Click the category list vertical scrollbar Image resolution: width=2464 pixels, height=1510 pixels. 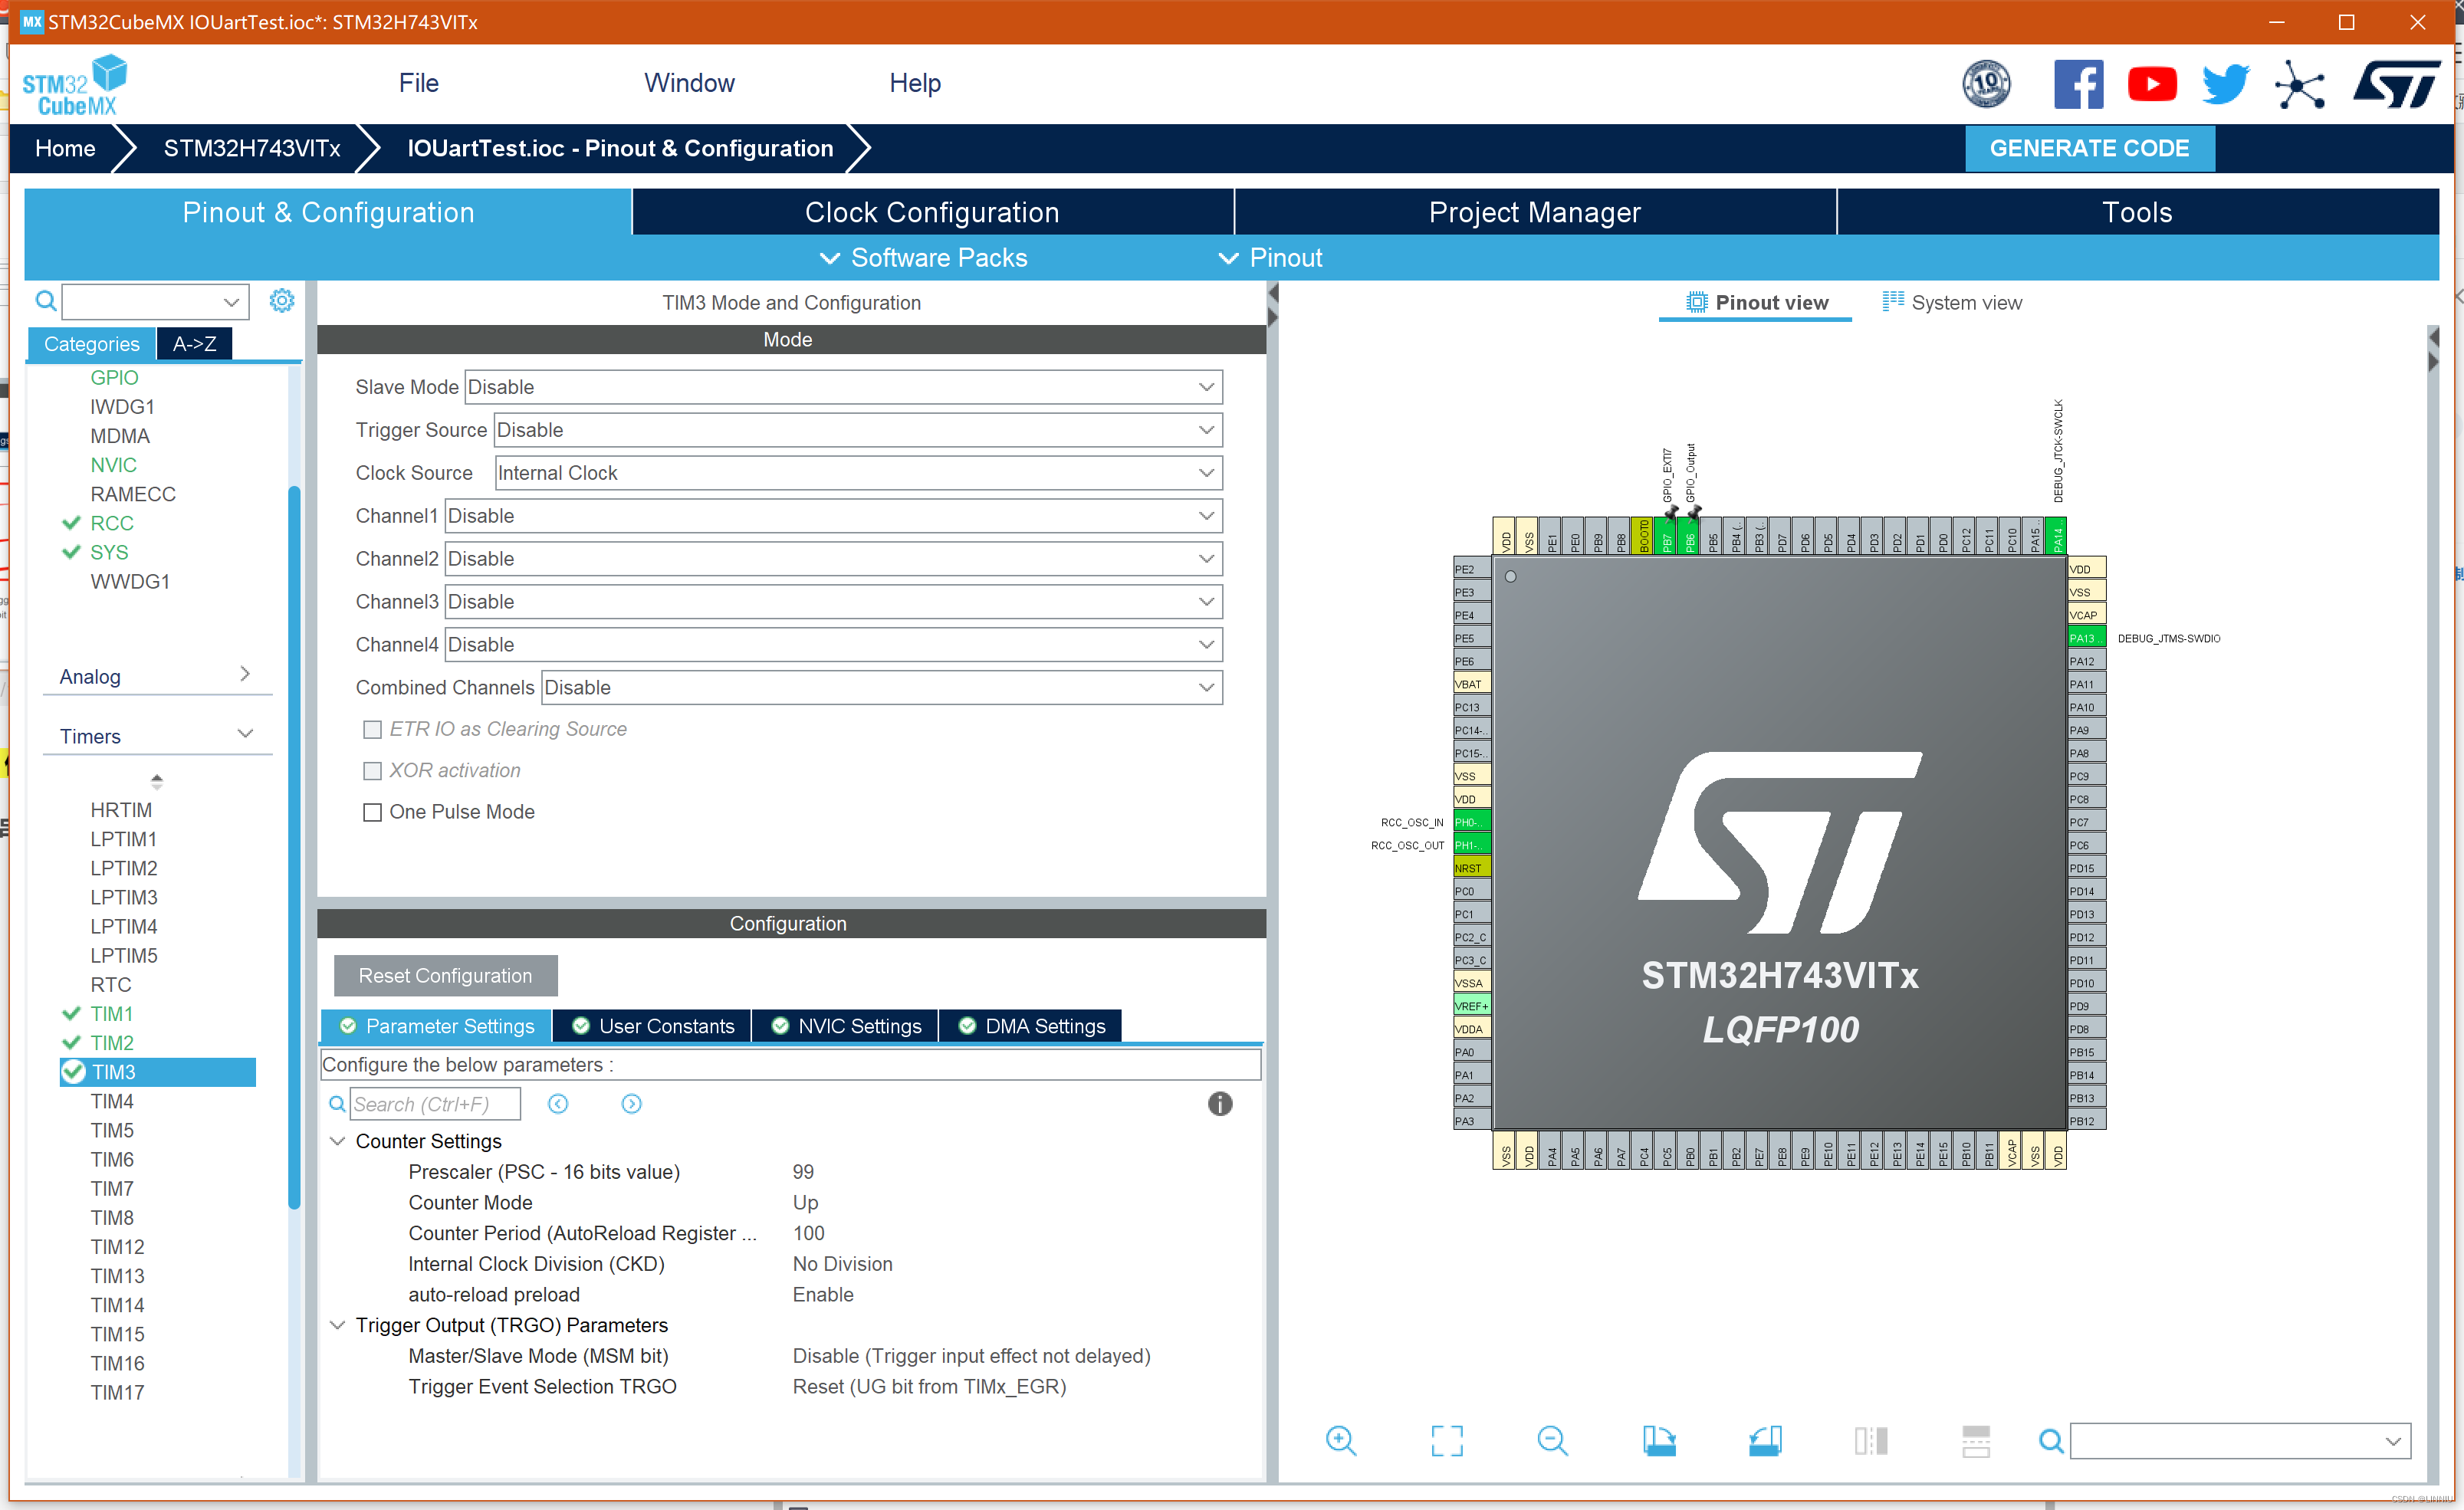[294, 846]
